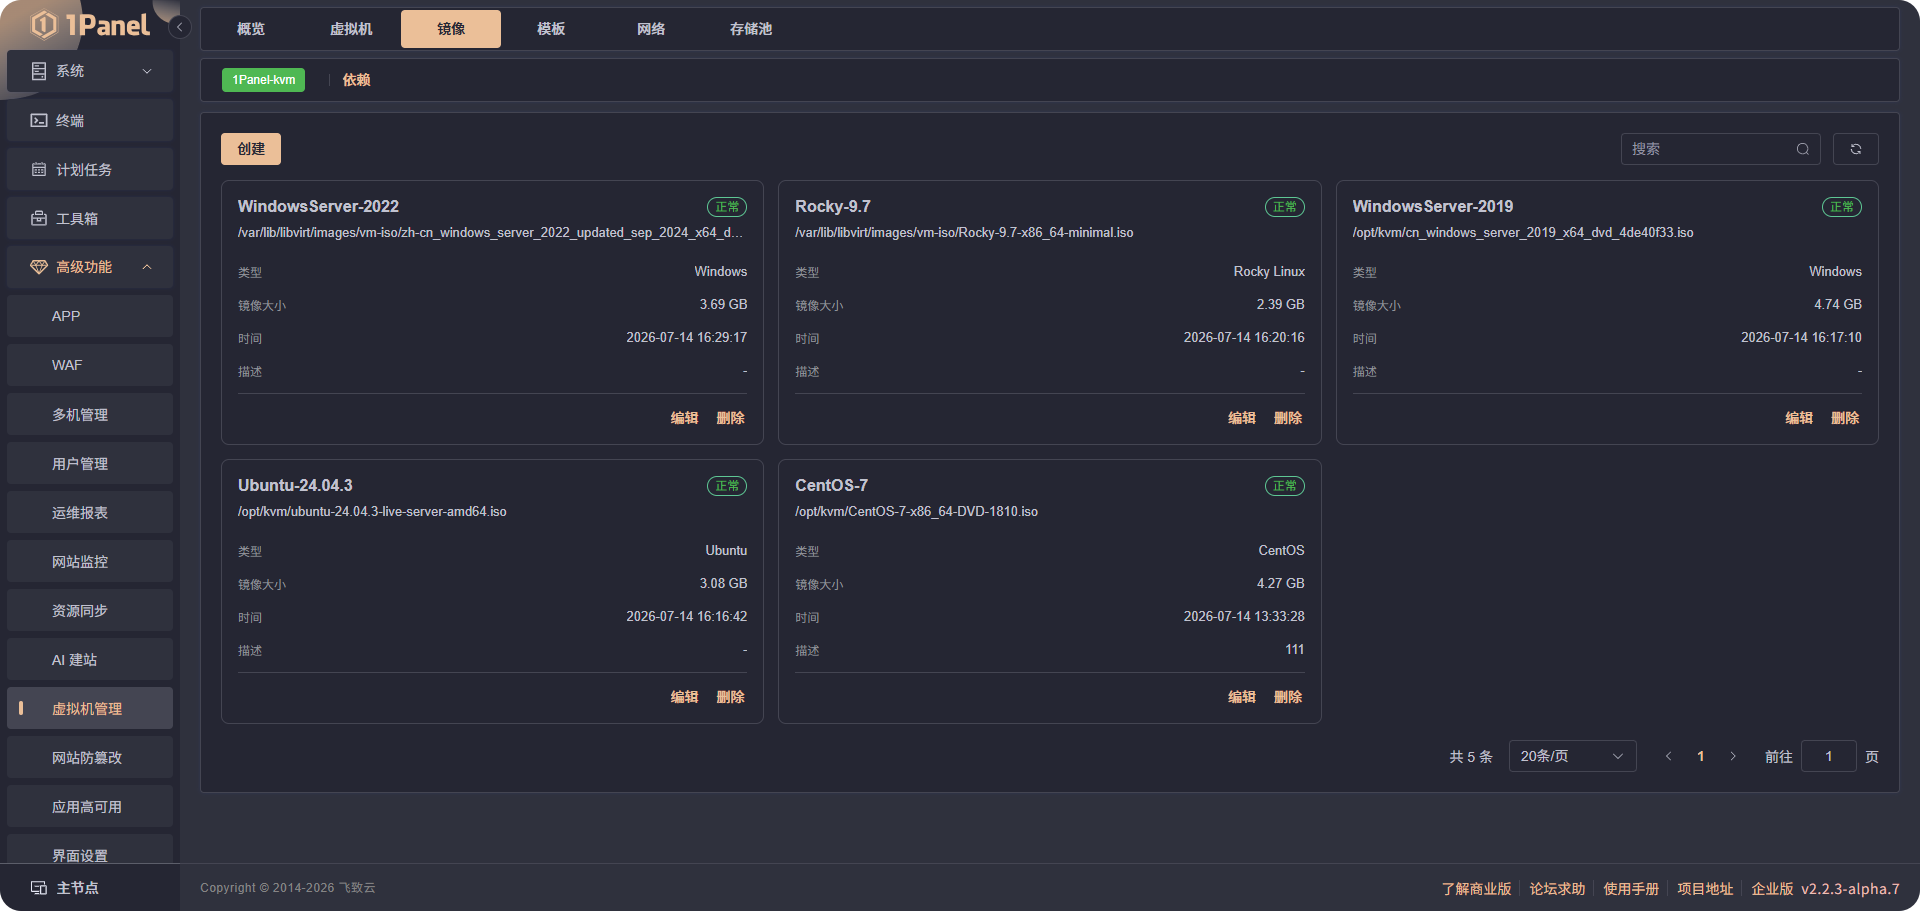Open 应用高可用 in the sidebar

point(90,806)
